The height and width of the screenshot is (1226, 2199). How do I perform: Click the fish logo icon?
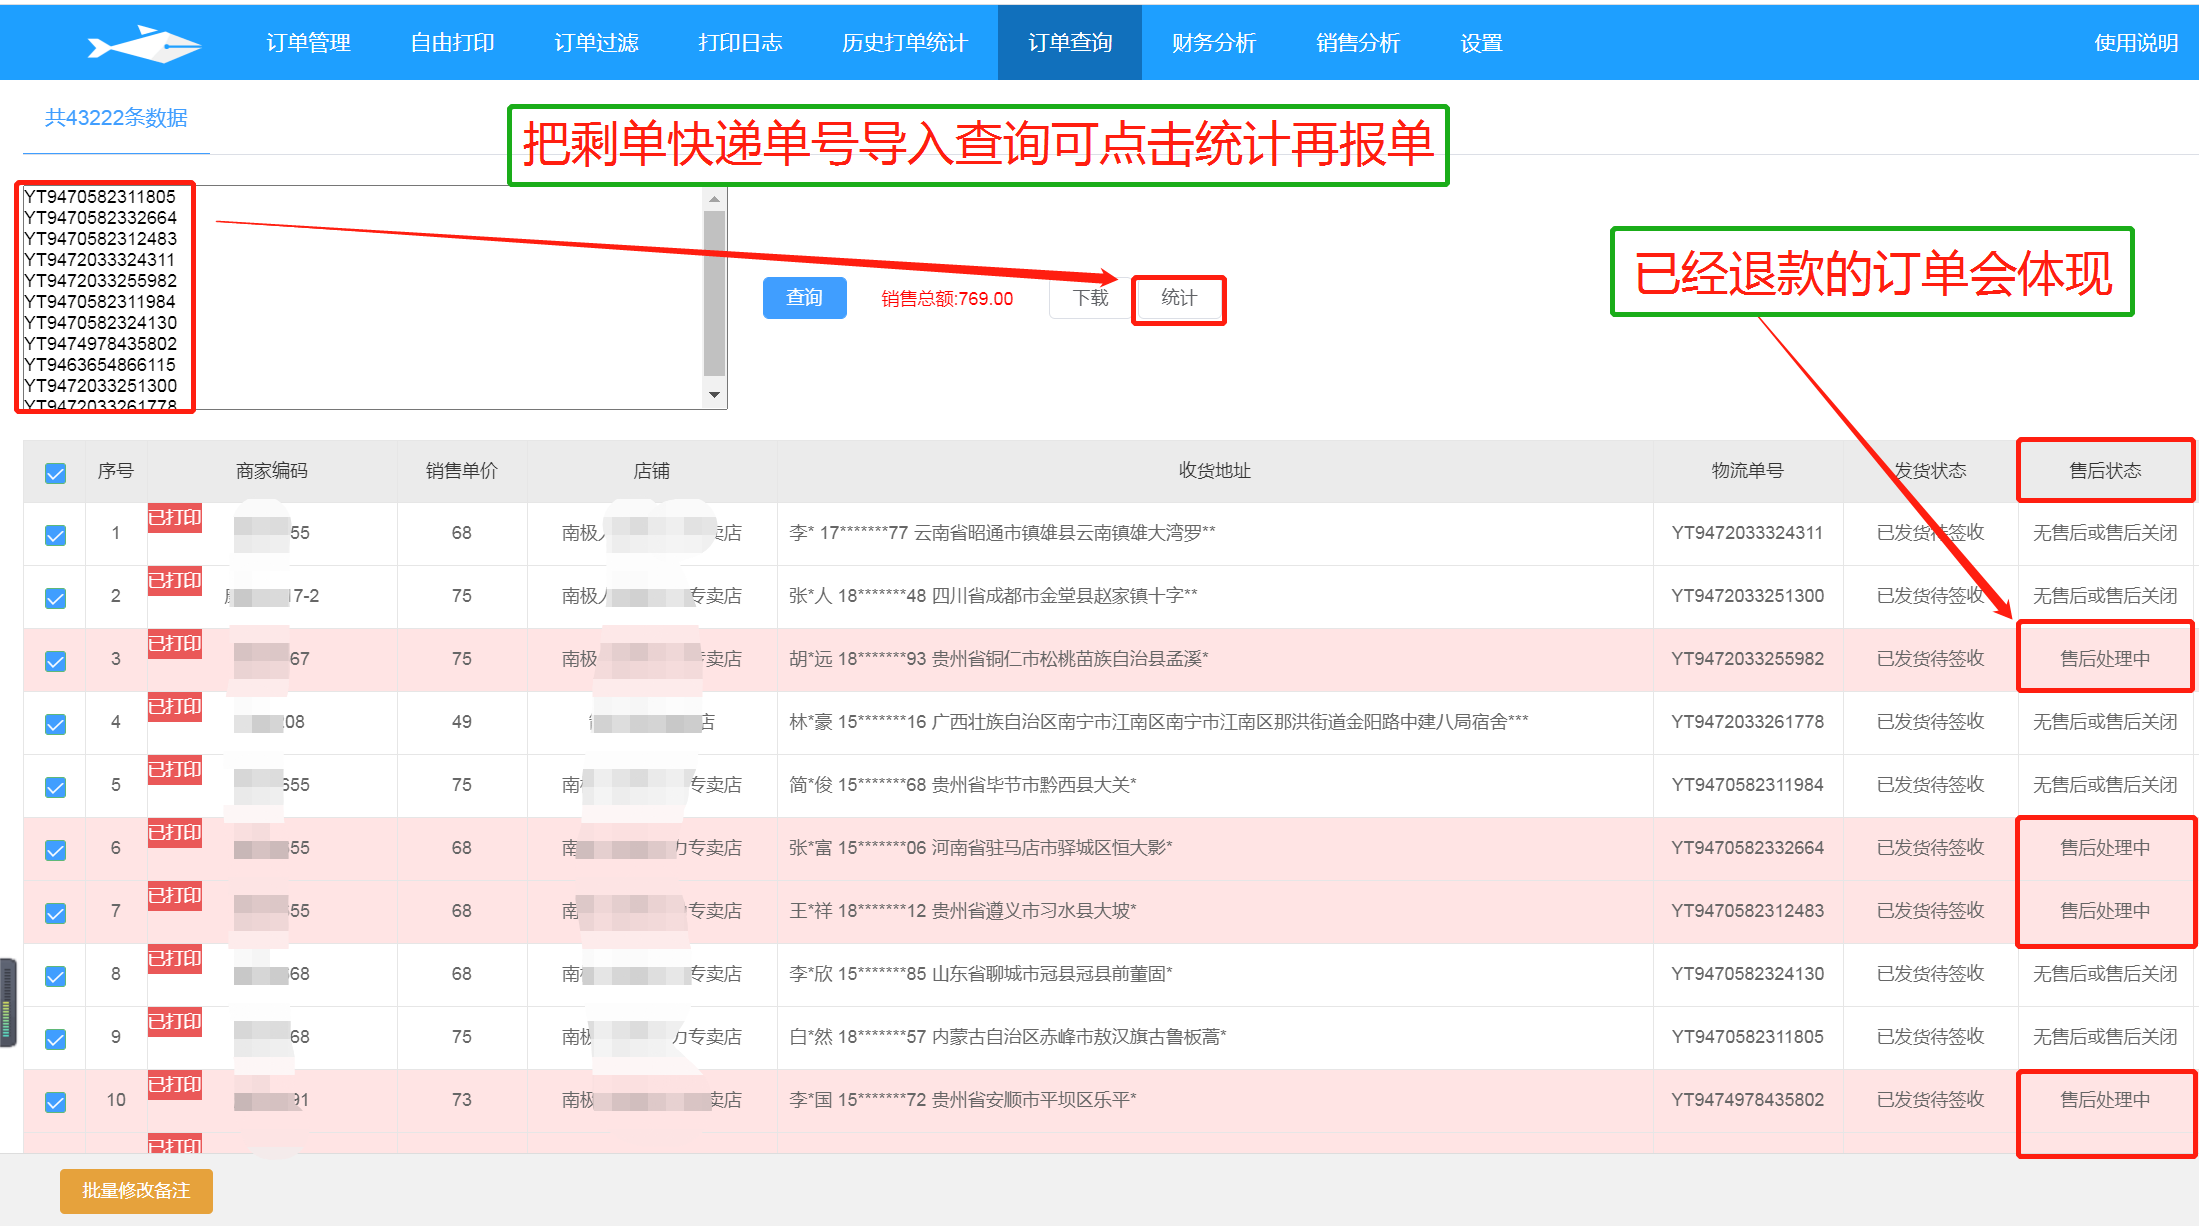click(x=144, y=44)
